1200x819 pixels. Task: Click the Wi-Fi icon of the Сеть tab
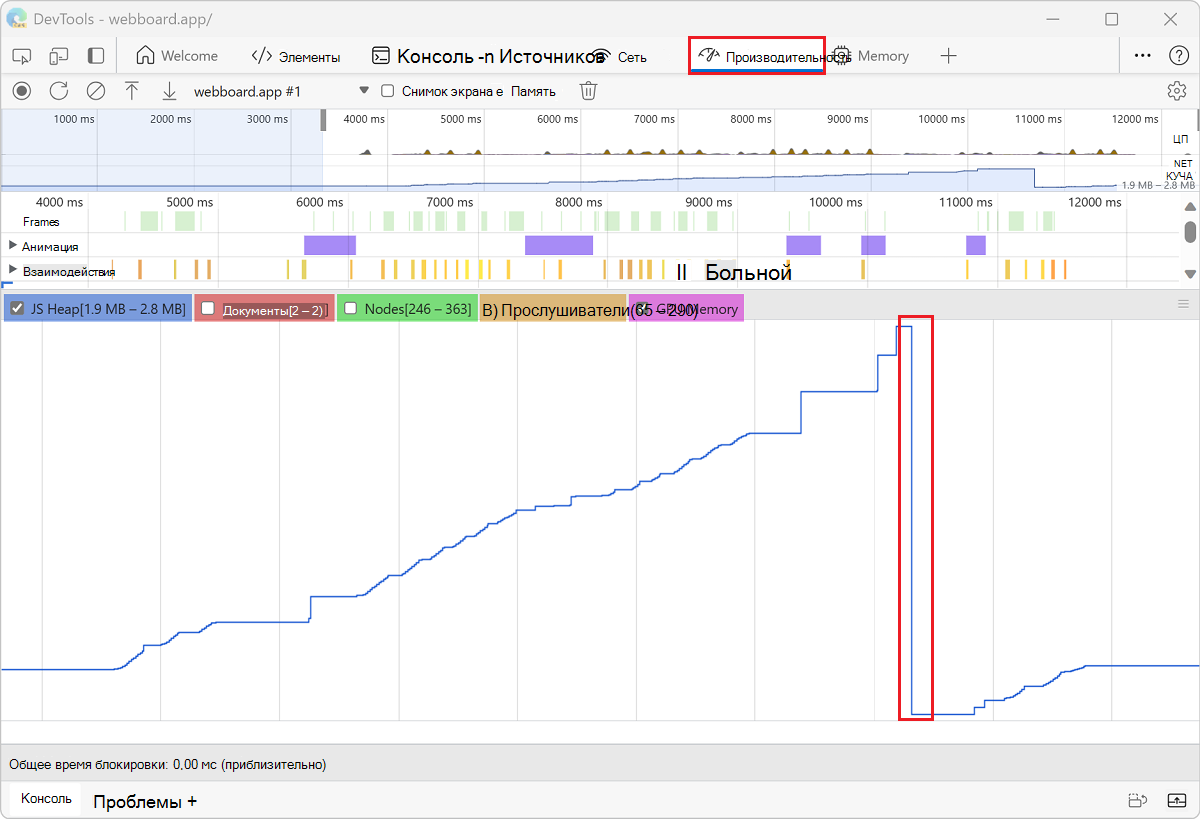tap(600, 56)
